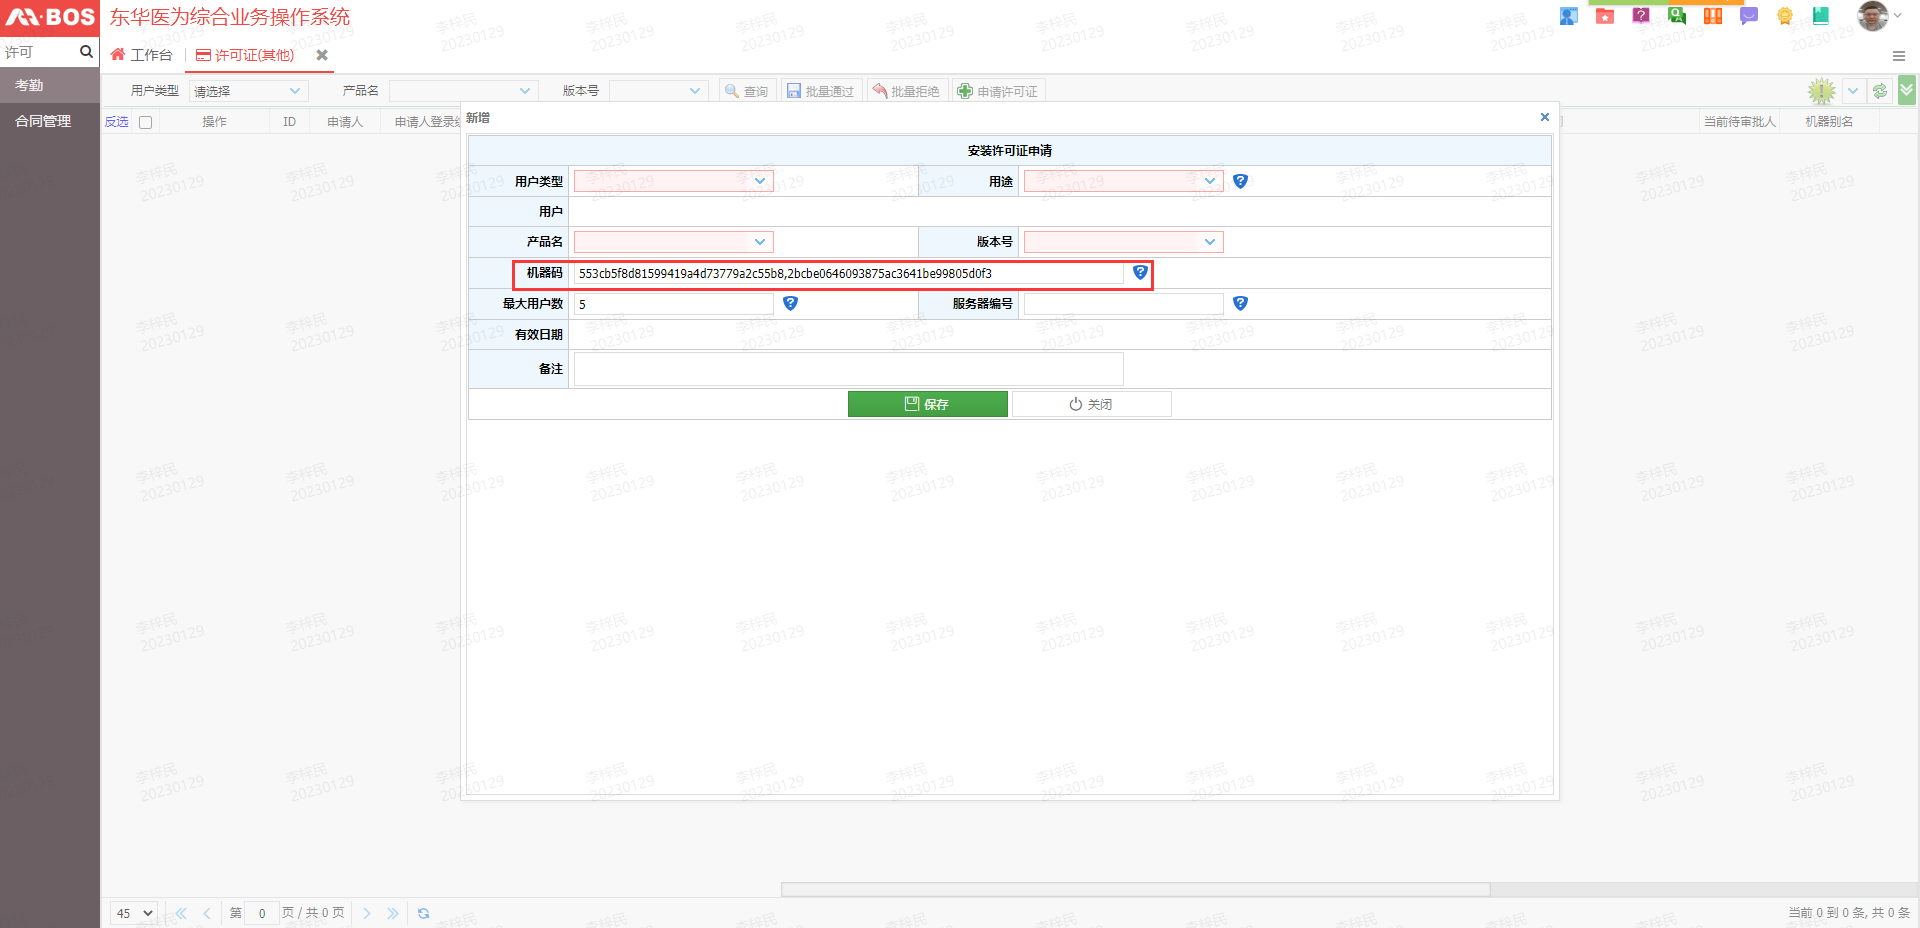
Task: Click the green refresh icon near top-right toolbar
Action: pyautogui.click(x=1879, y=90)
